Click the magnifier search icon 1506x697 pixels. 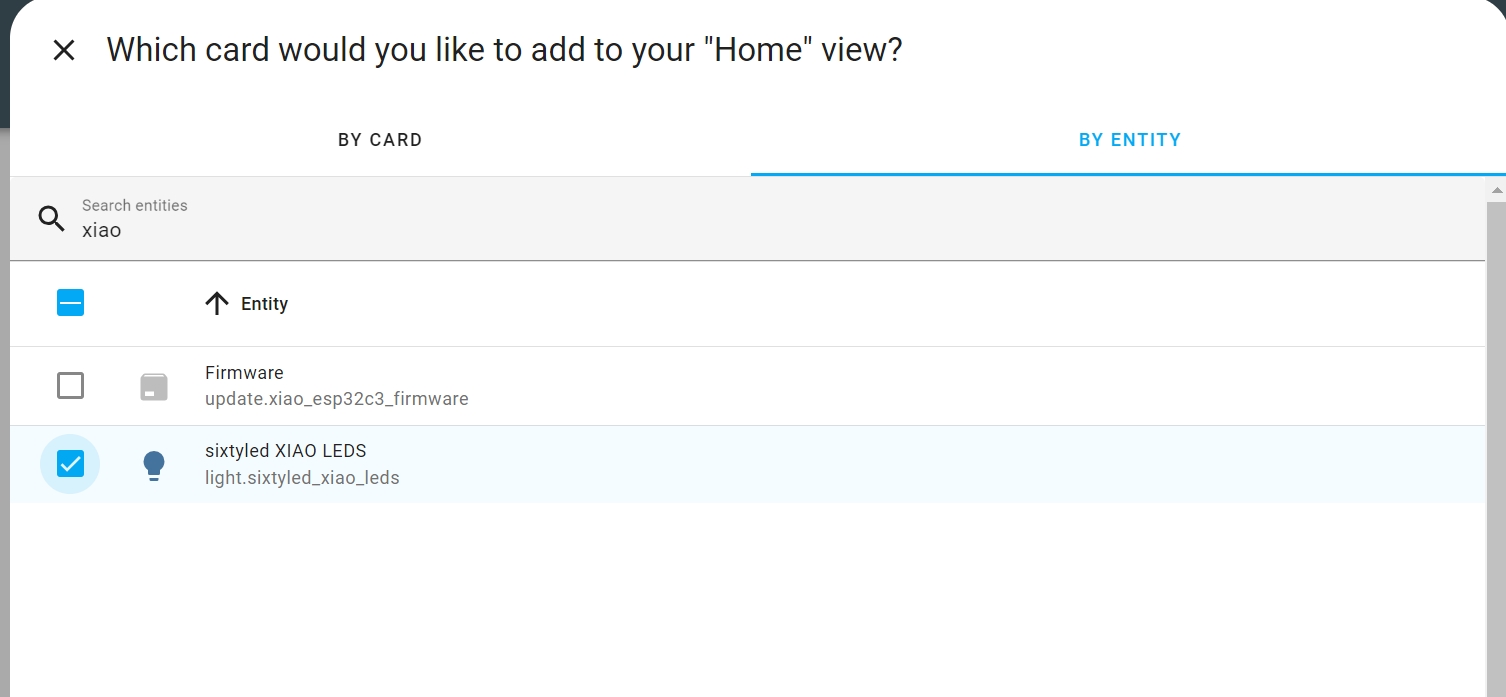pos(51,218)
